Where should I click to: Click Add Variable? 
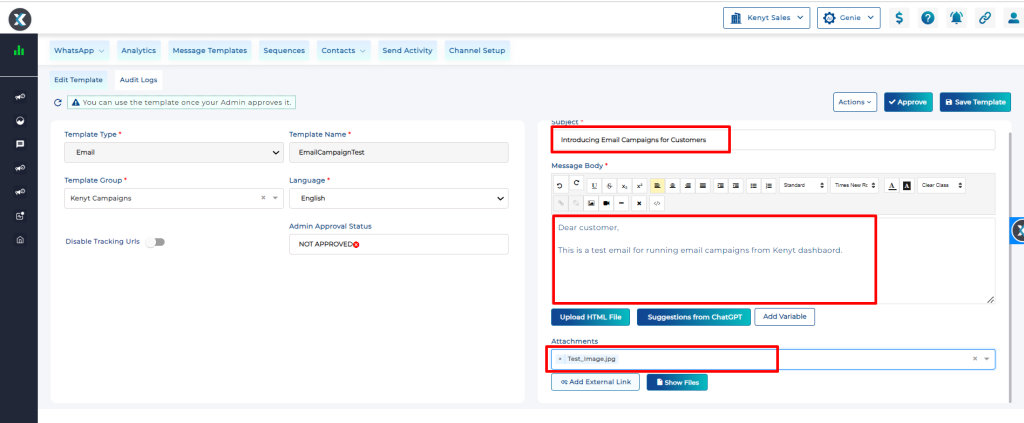click(x=784, y=317)
